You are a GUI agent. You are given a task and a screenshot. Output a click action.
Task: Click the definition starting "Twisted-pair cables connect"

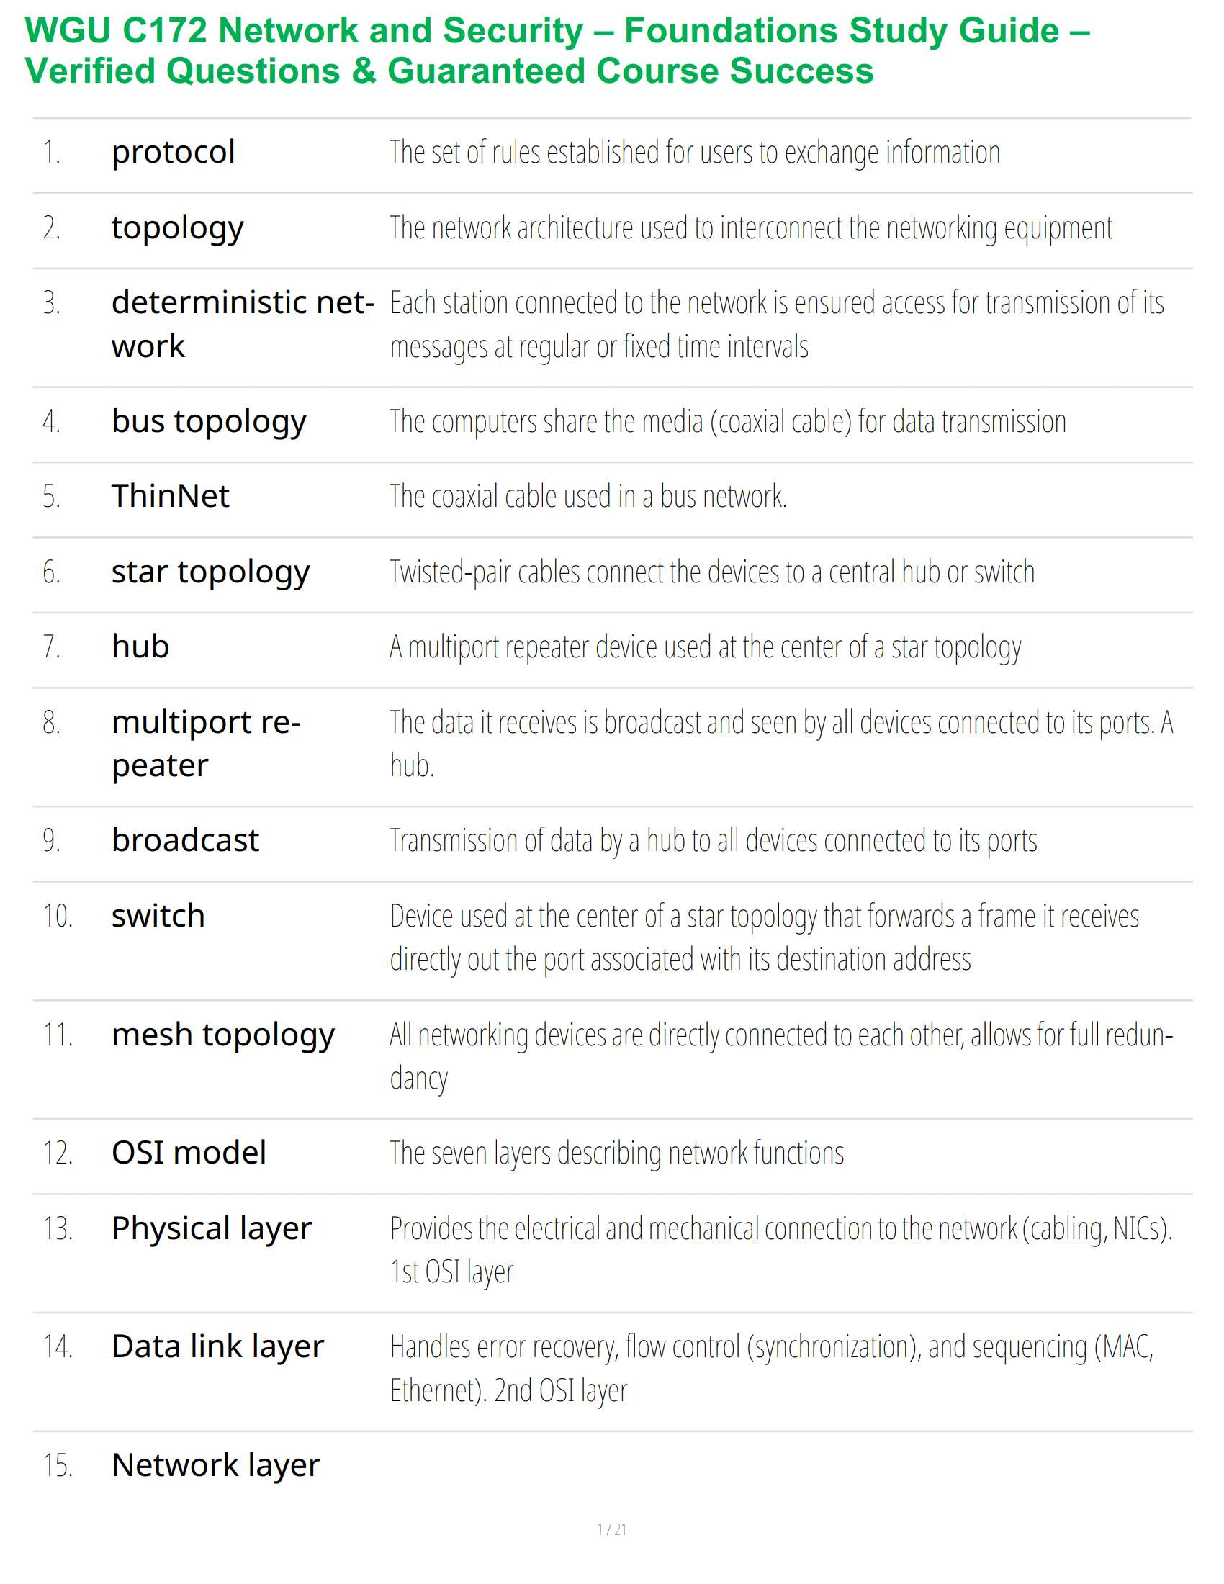(x=711, y=572)
